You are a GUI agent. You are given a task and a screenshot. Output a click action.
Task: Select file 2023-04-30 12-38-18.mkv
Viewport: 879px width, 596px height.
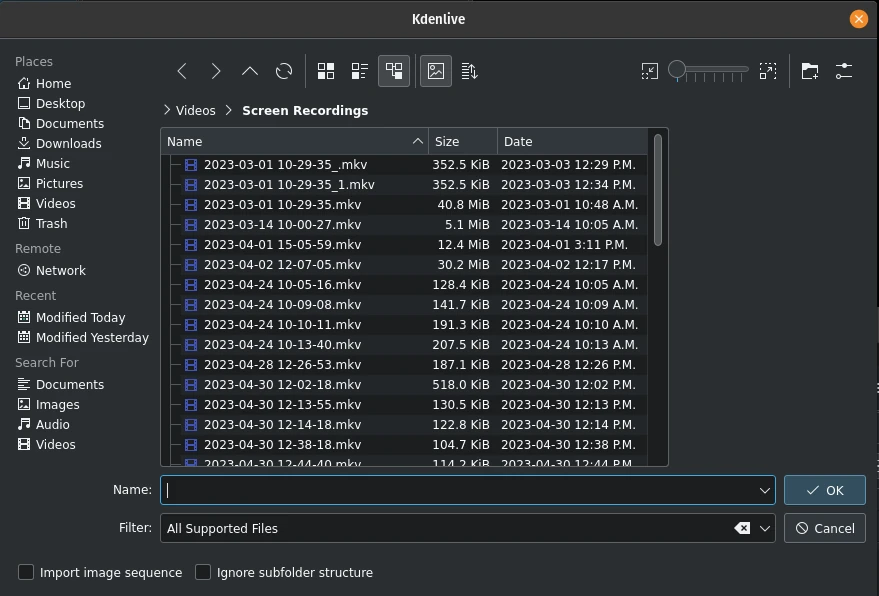pyautogui.click(x=283, y=445)
